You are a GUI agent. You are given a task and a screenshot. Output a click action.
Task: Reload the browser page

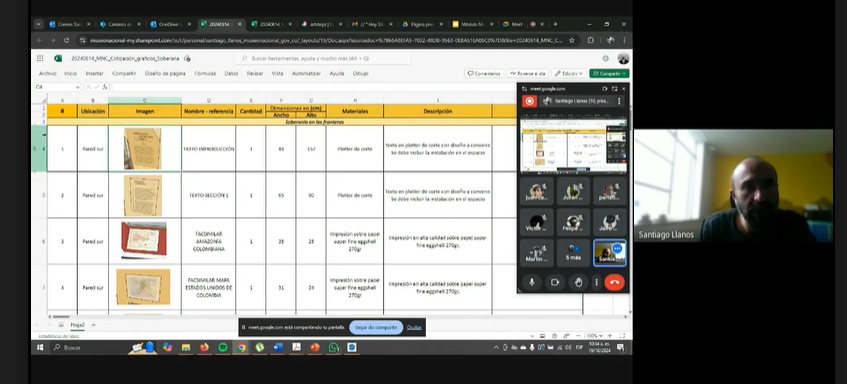coord(66,40)
